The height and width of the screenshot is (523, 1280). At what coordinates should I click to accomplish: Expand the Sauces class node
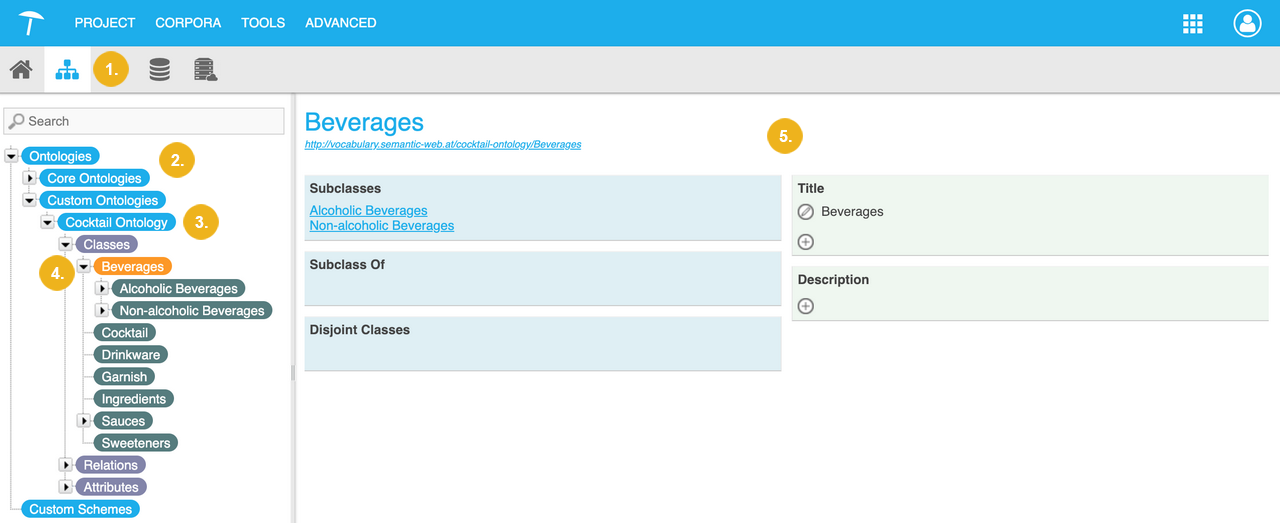click(84, 421)
